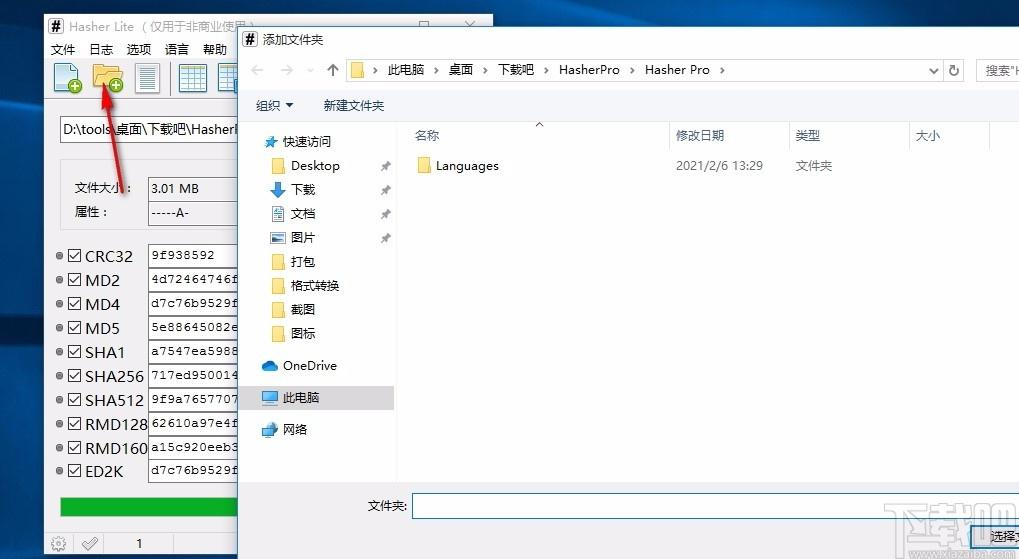This screenshot has width=1019, height=559.
Task: Open 帮助 menu in Hasher Lite
Action: click(214, 49)
